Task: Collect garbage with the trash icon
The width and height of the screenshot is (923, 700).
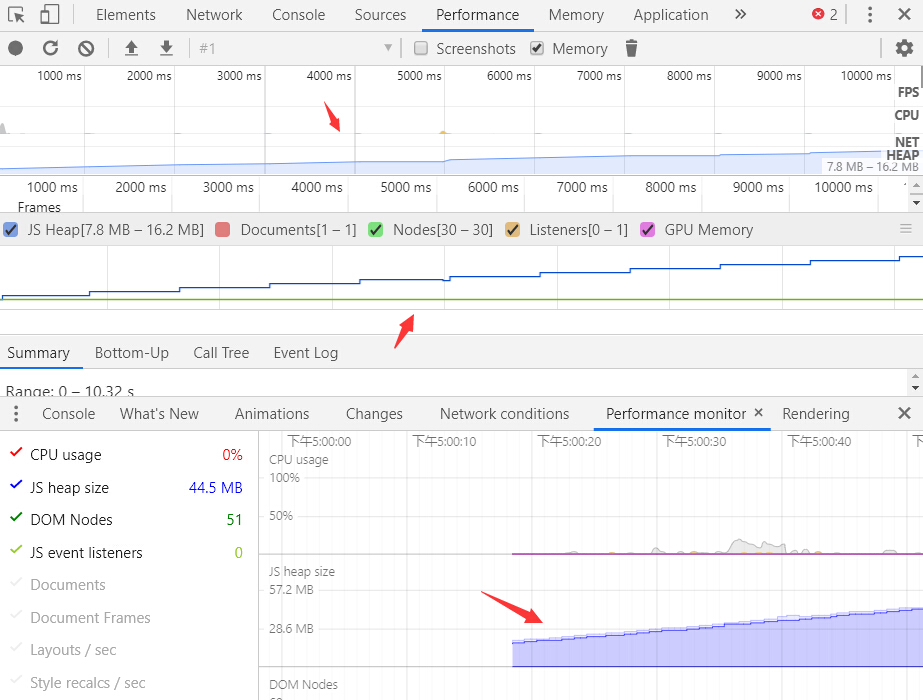Action: (631, 48)
